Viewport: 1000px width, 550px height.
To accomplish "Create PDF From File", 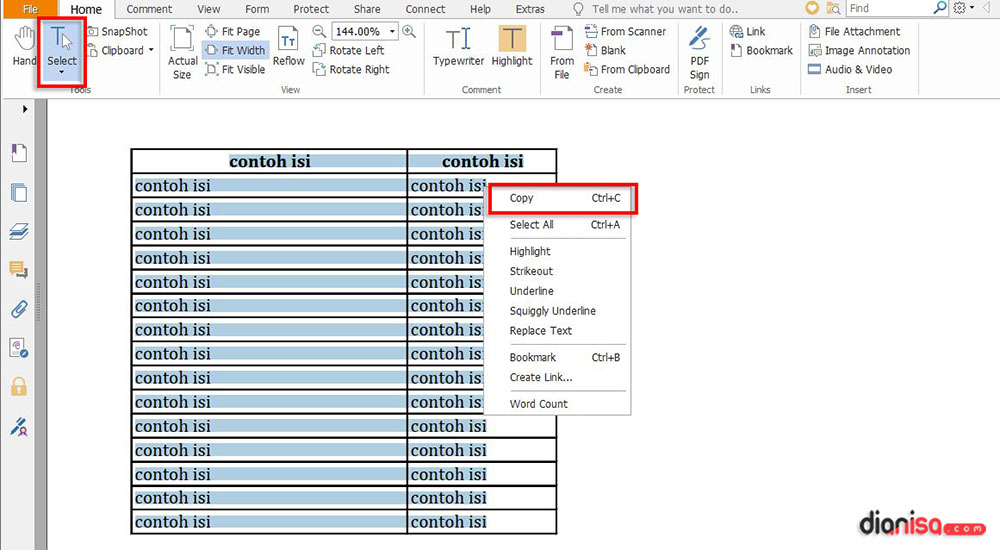I will pyautogui.click(x=562, y=53).
